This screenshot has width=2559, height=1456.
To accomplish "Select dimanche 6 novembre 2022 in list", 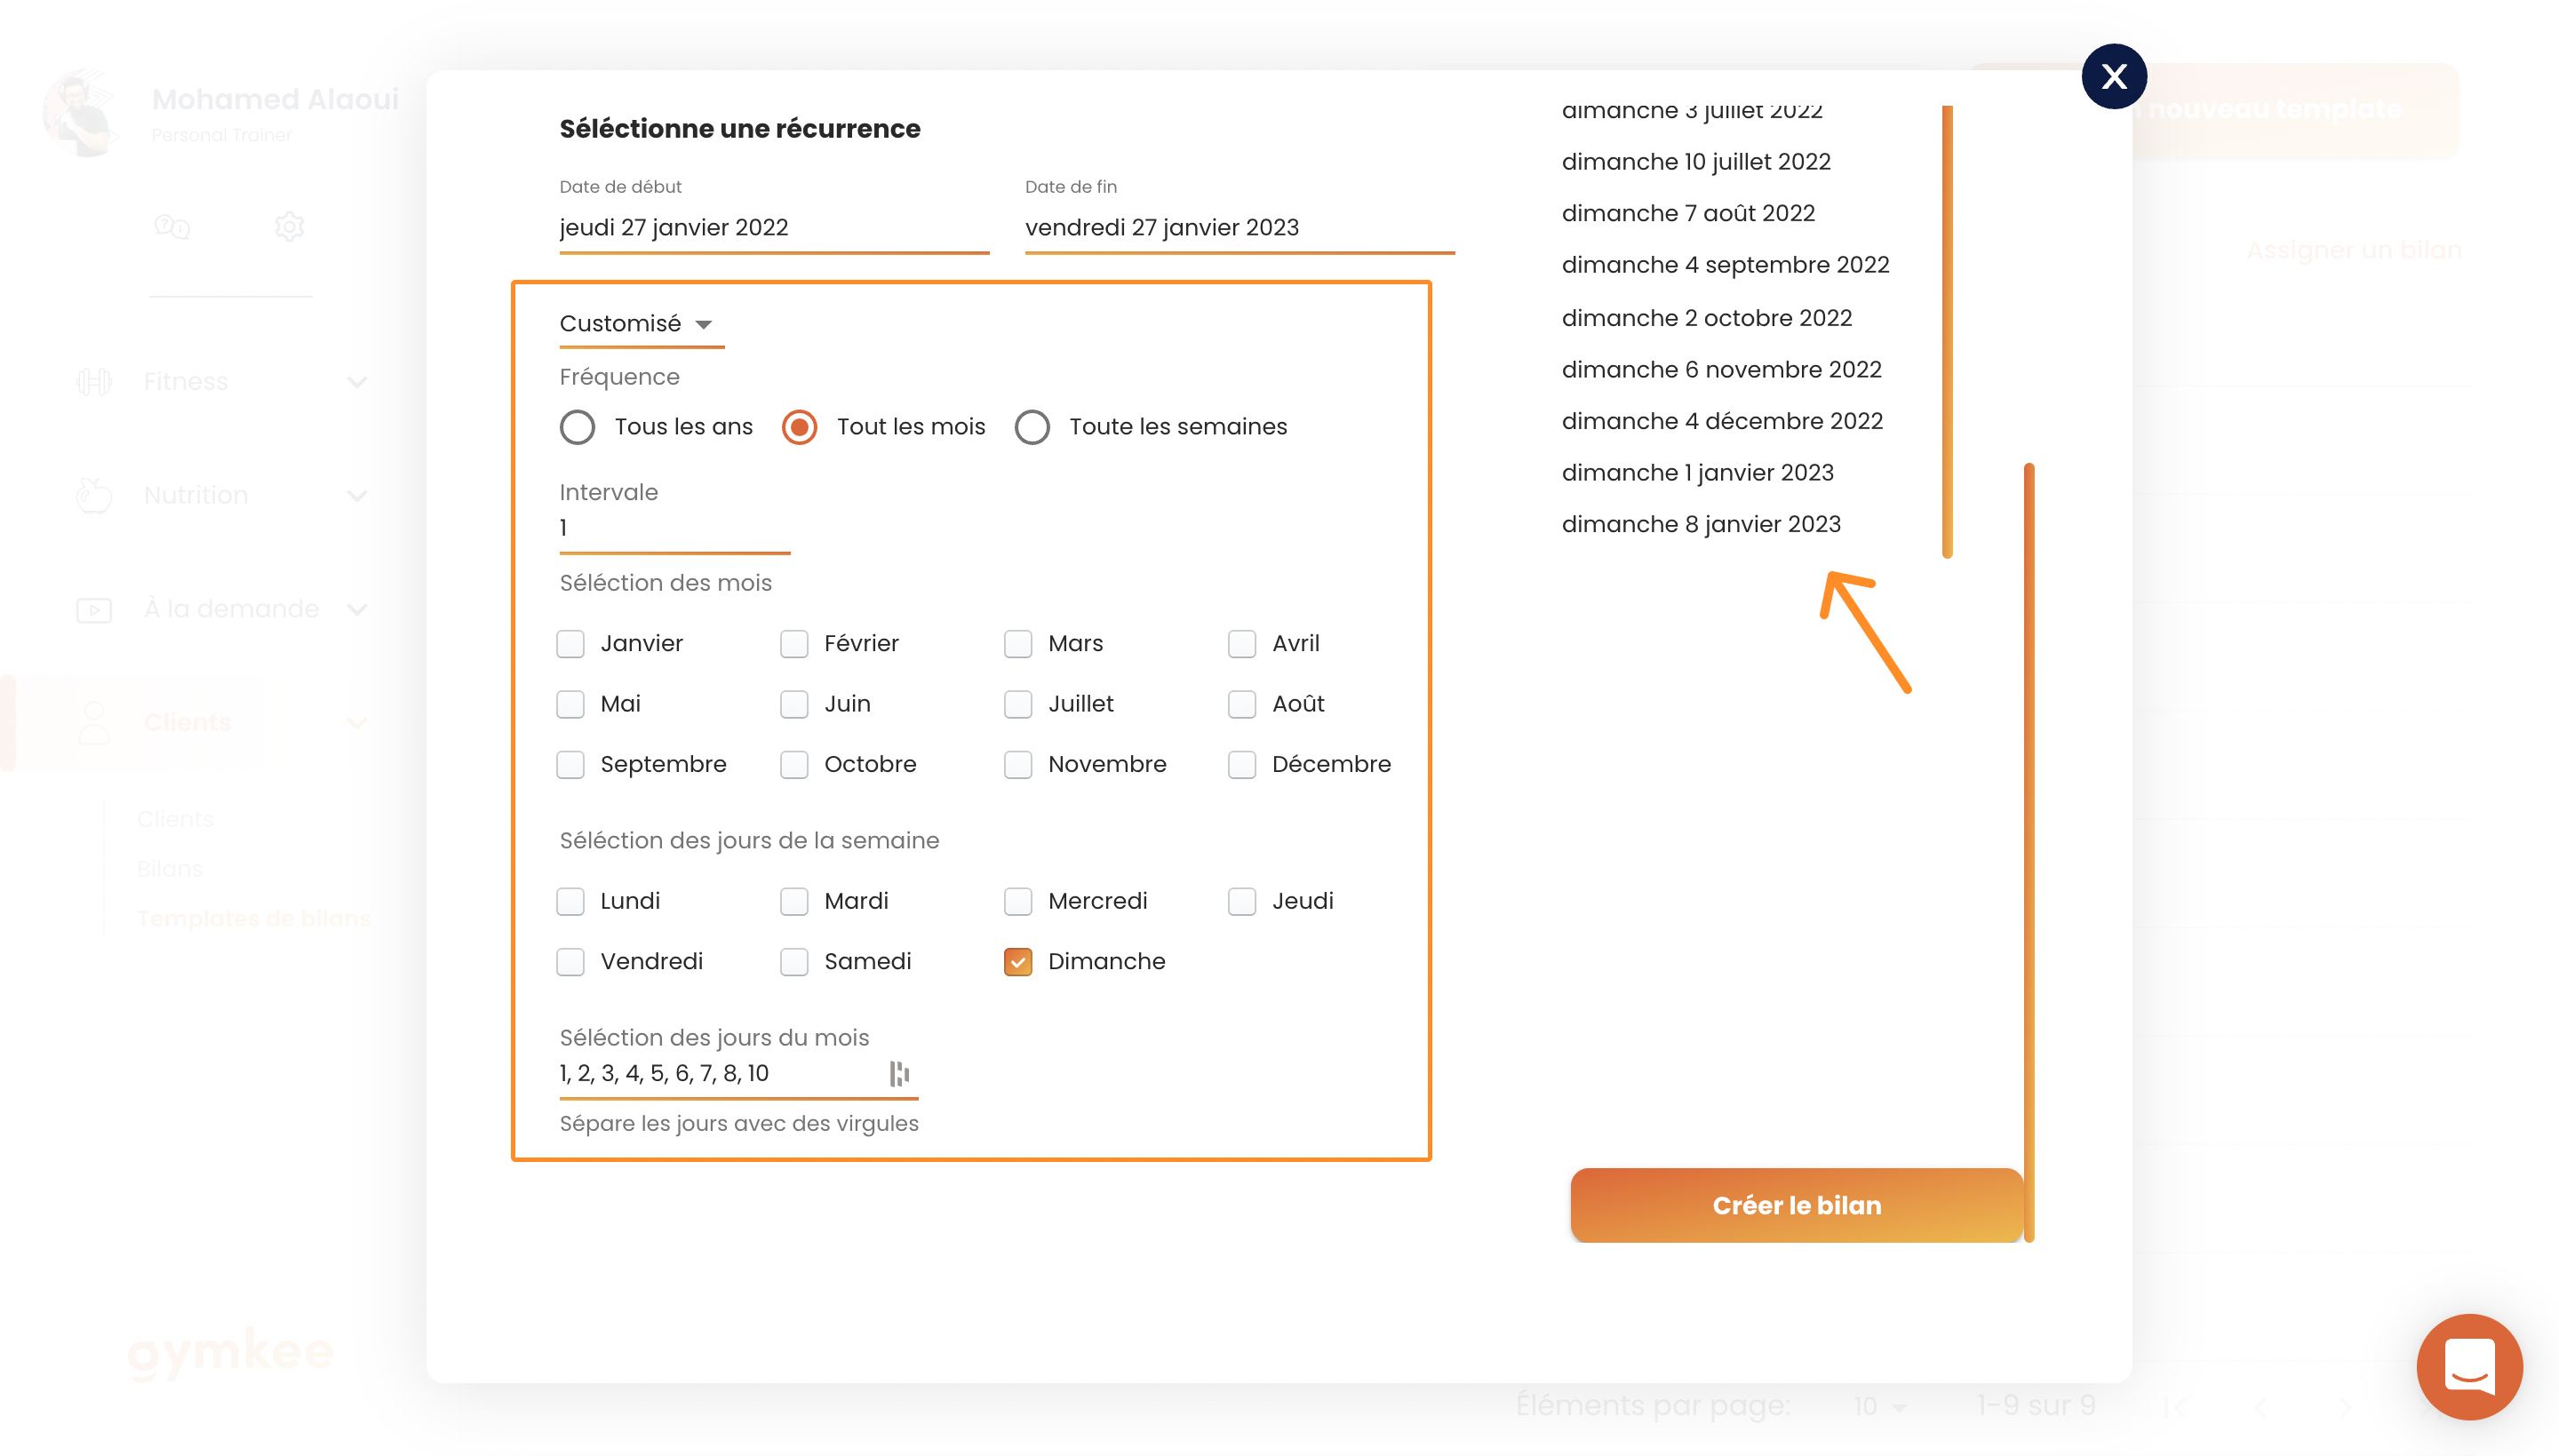I will [x=1721, y=370].
